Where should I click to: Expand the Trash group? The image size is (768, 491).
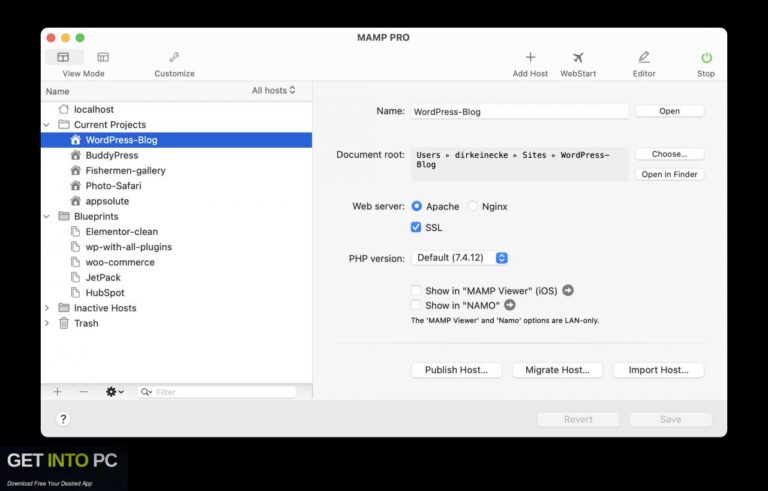click(x=47, y=323)
